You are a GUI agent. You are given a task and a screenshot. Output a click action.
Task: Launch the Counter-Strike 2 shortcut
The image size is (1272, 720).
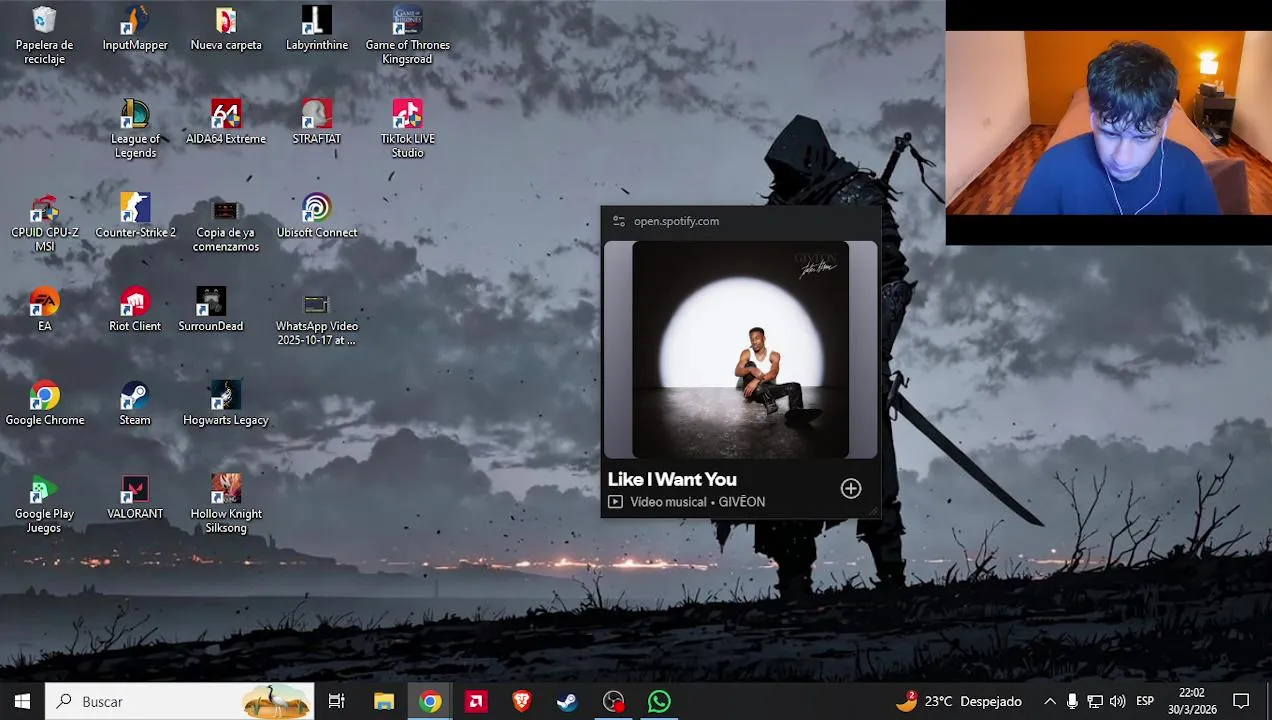coord(135,217)
